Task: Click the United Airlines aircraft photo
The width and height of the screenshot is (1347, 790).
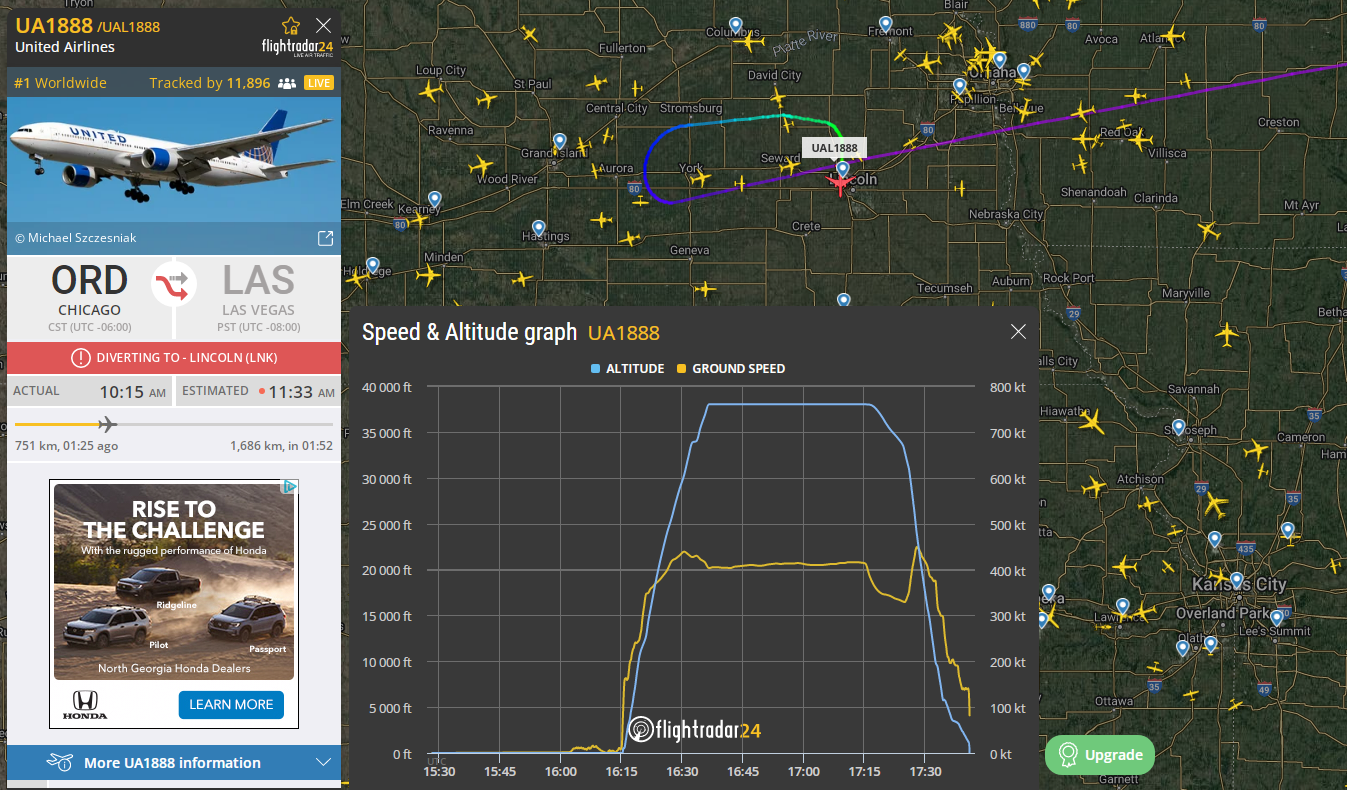Action: click(x=174, y=160)
